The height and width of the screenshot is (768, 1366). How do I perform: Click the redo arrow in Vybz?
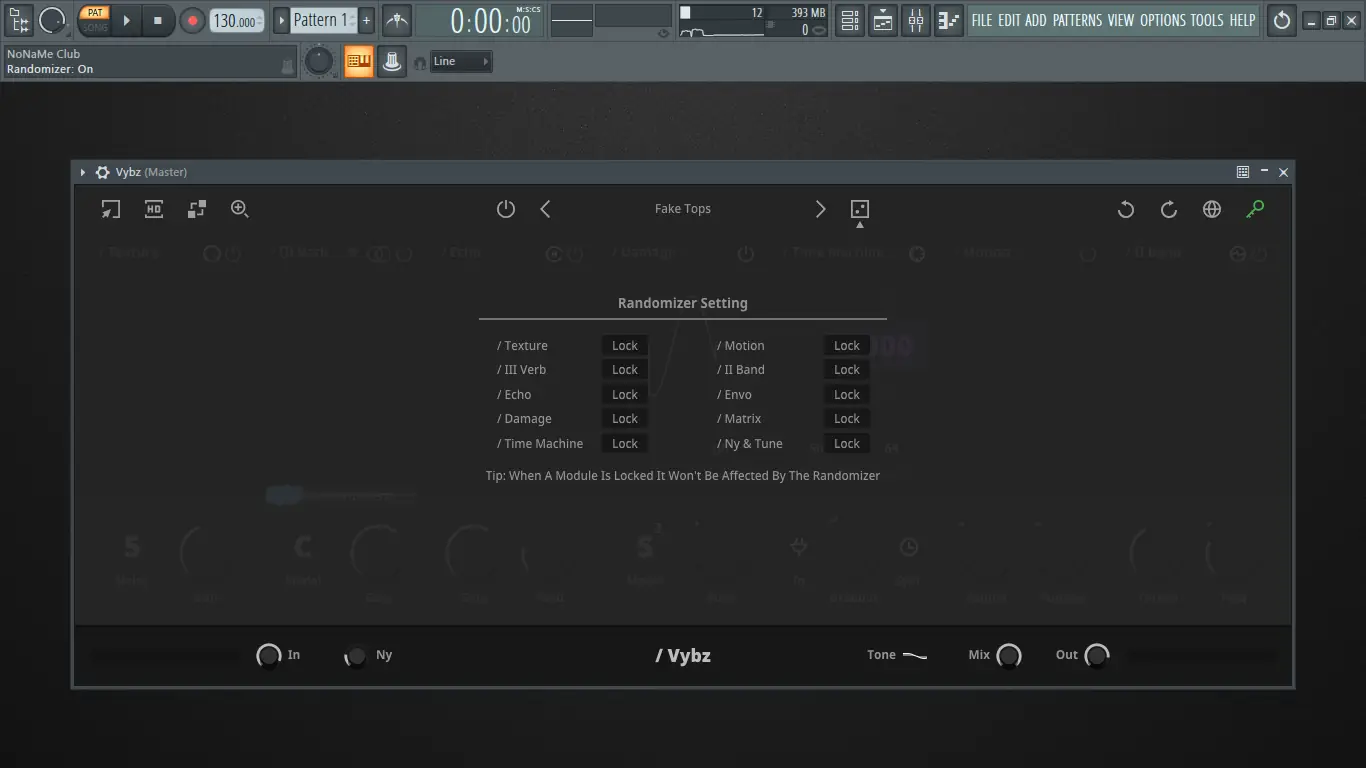click(1168, 209)
